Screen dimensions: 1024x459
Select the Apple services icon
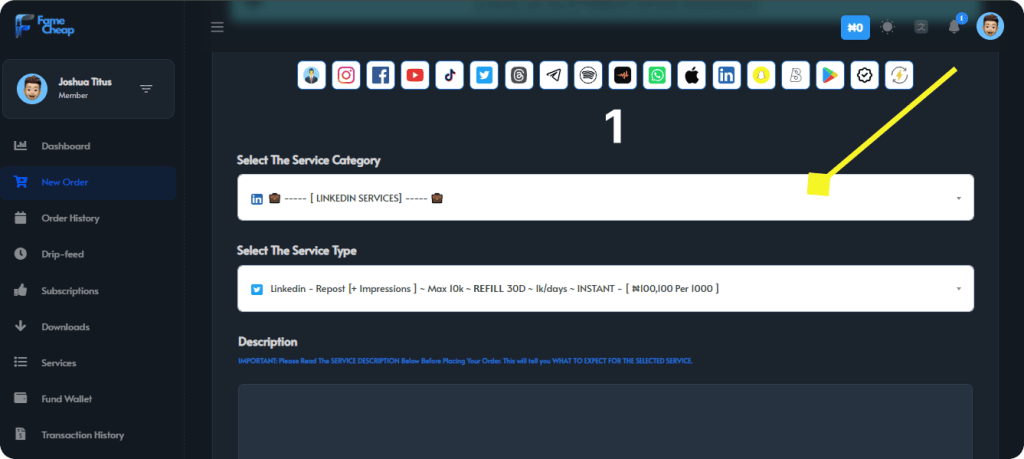tap(692, 76)
